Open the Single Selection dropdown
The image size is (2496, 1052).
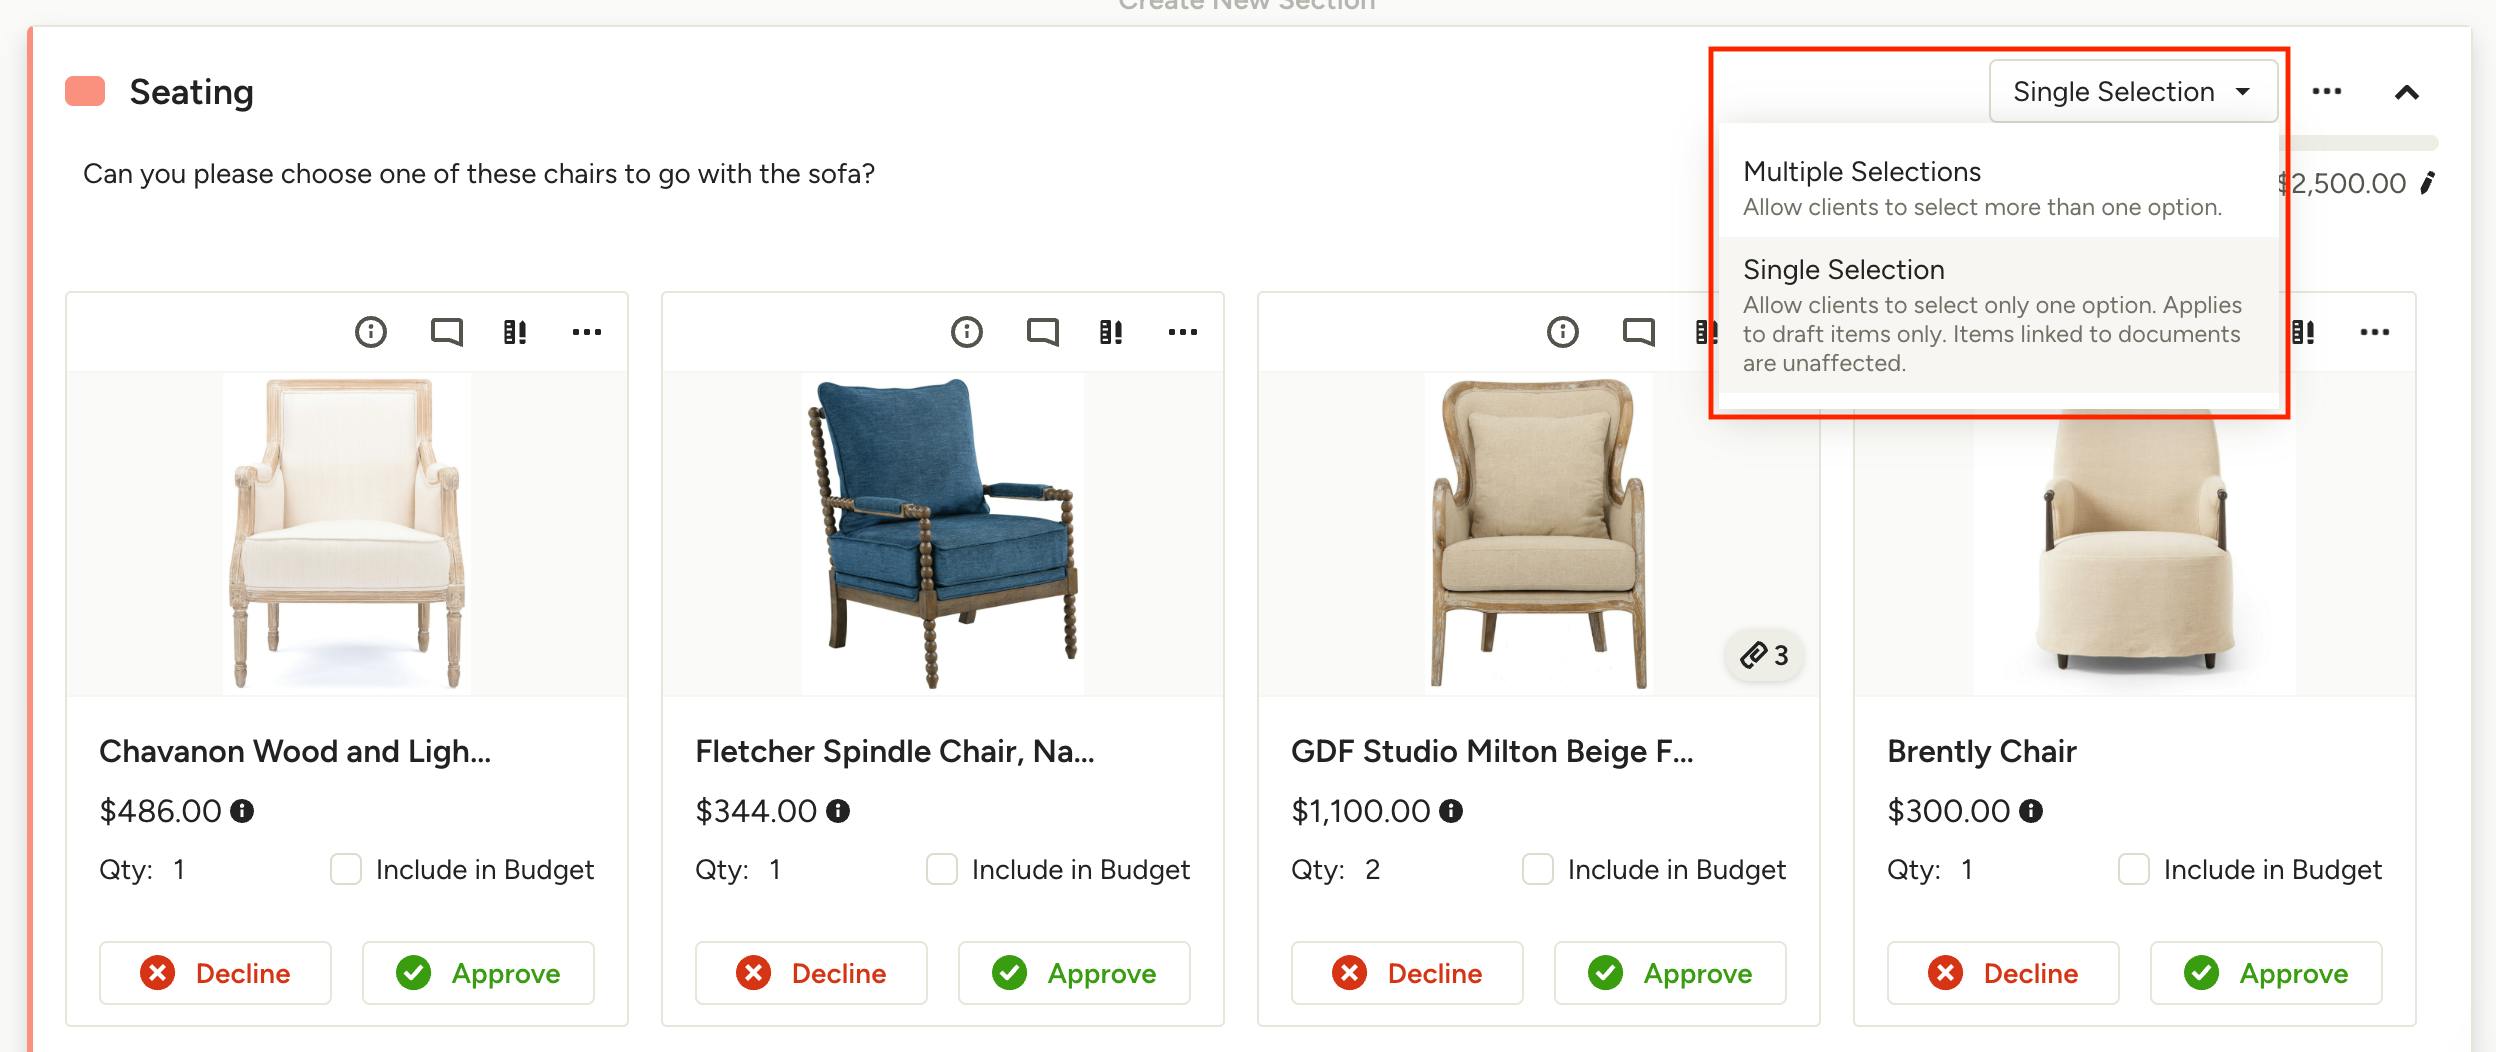2133,92
